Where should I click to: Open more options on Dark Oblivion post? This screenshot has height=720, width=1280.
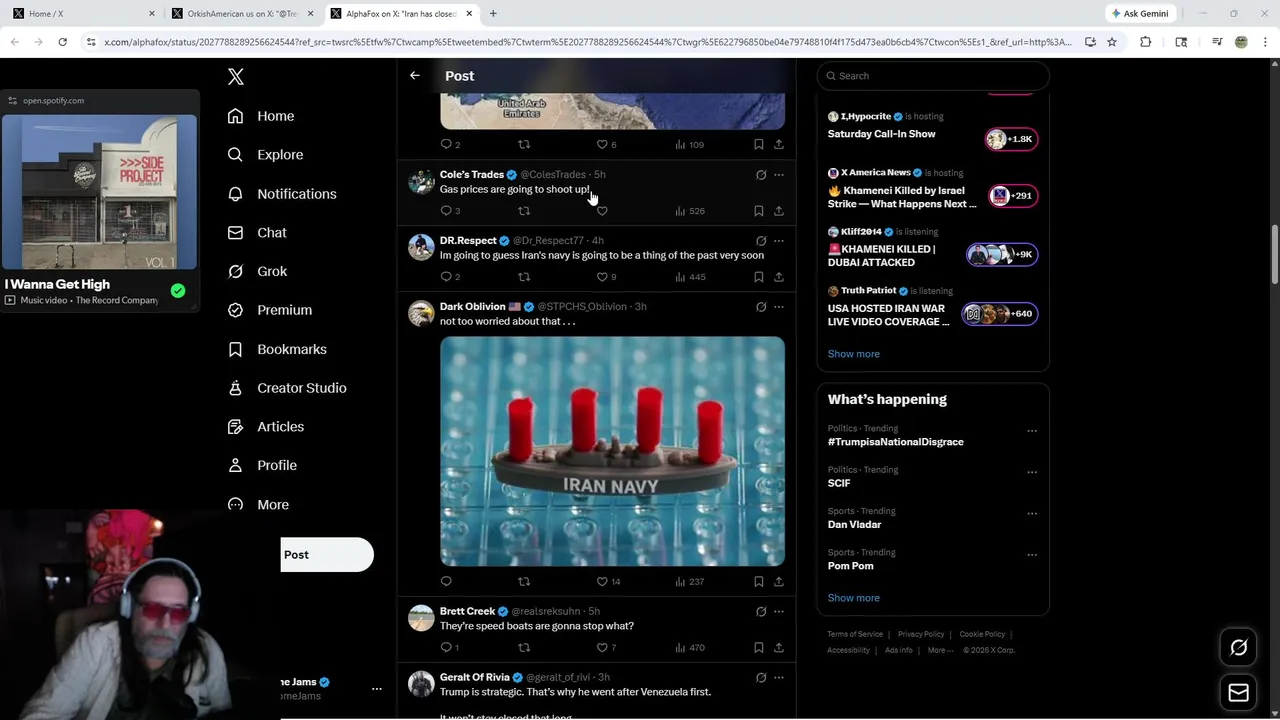(779, 307)
